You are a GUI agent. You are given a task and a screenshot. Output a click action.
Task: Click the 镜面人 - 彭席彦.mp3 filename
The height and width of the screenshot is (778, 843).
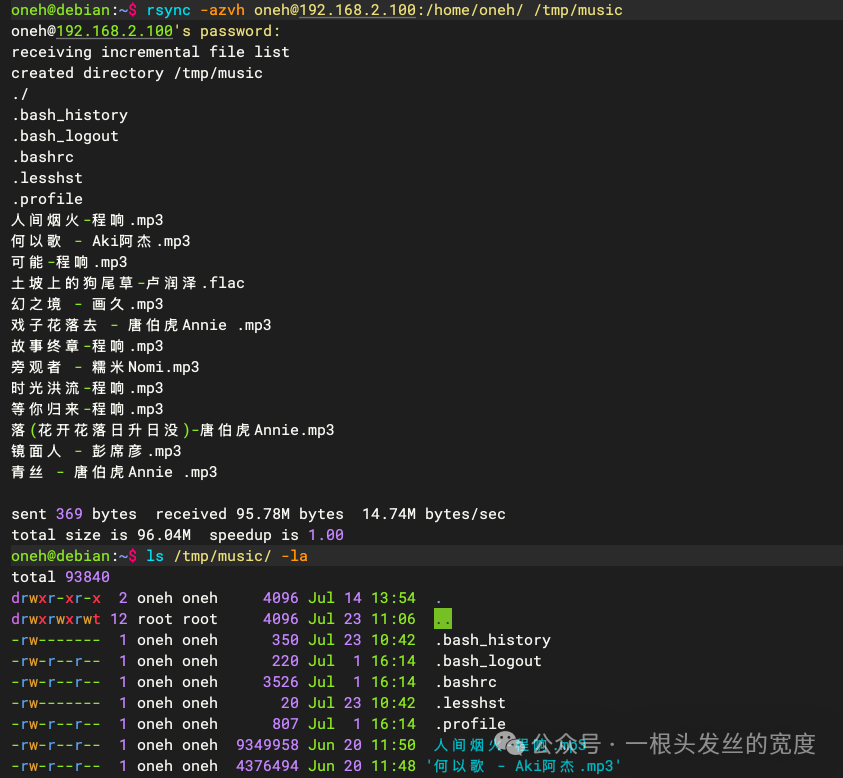point(96,451)
